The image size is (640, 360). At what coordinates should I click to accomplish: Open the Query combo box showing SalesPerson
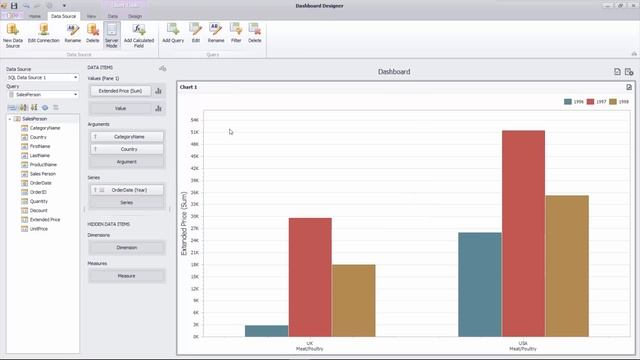42,94
